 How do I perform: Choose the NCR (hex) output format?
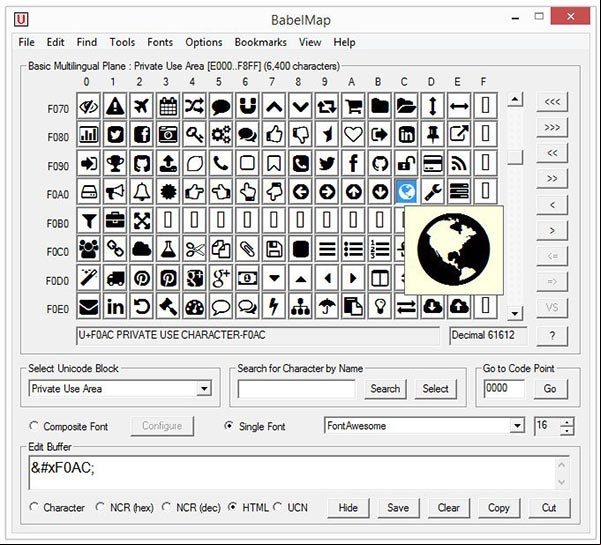100,507
